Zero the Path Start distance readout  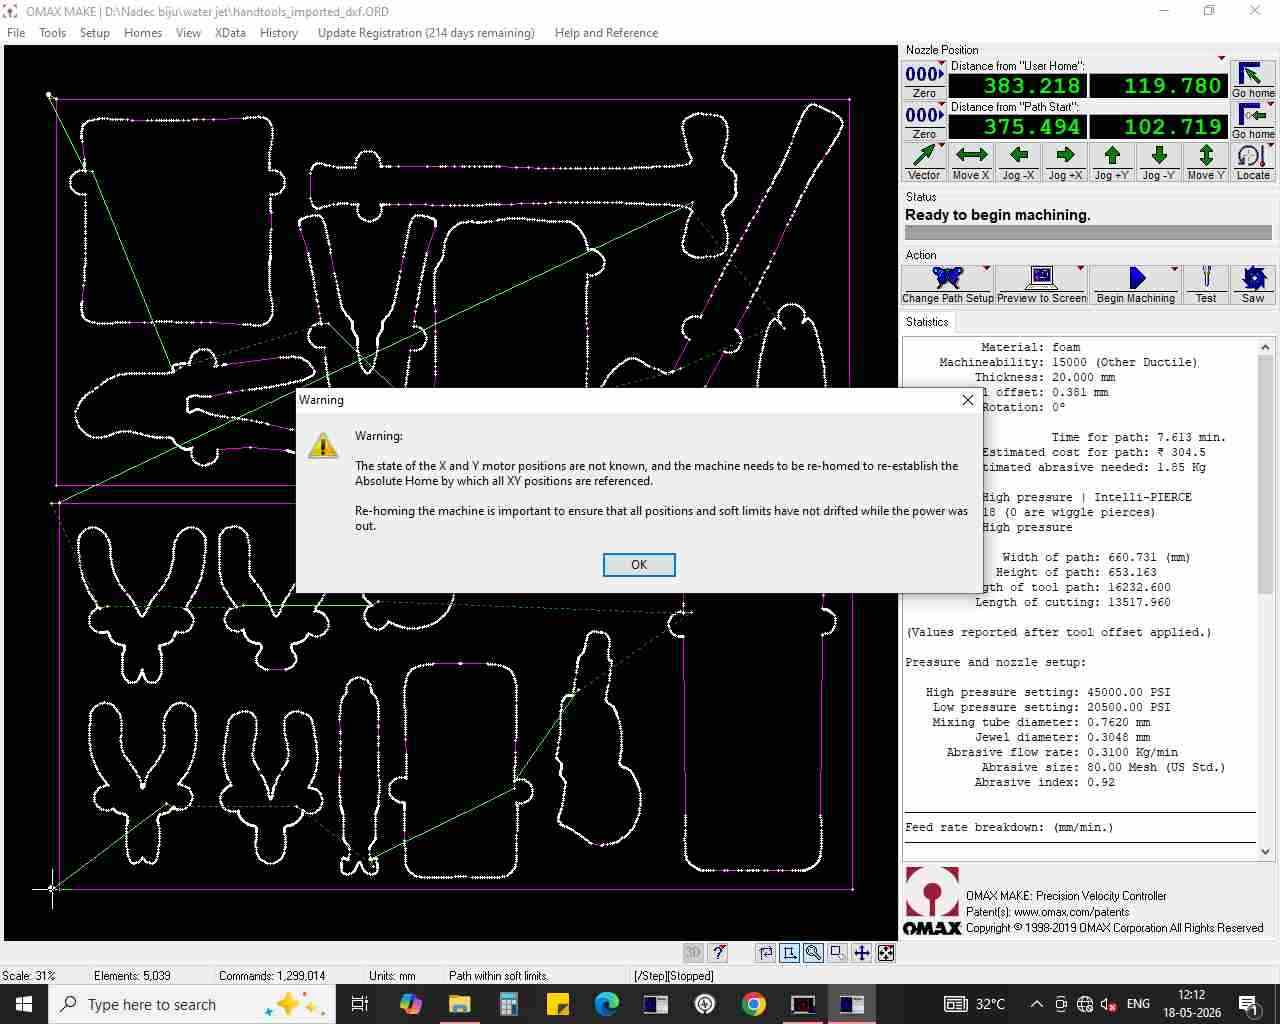(924, 121)
